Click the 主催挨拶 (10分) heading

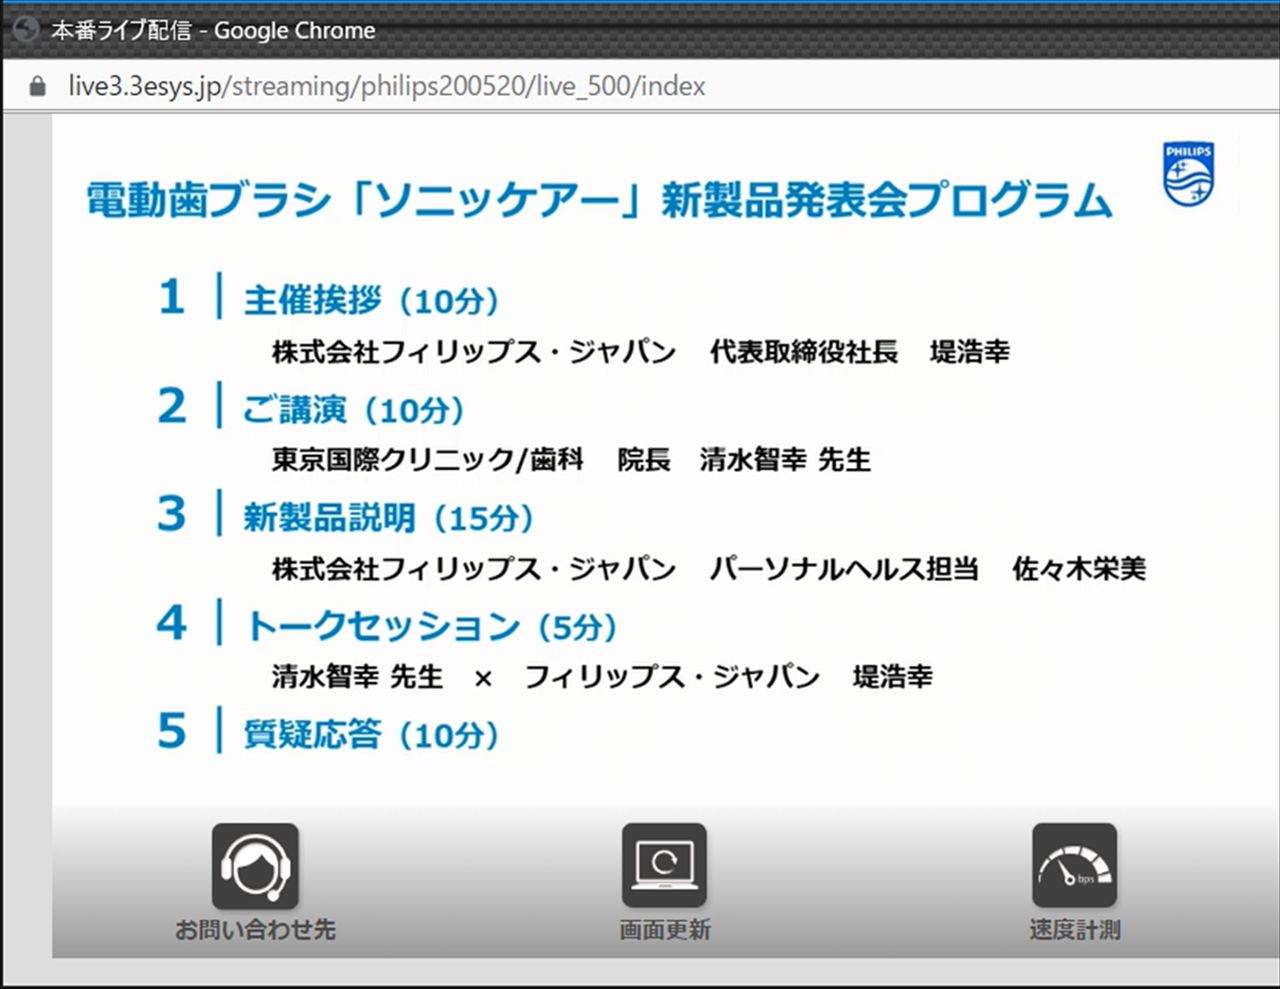pos(371,300)
